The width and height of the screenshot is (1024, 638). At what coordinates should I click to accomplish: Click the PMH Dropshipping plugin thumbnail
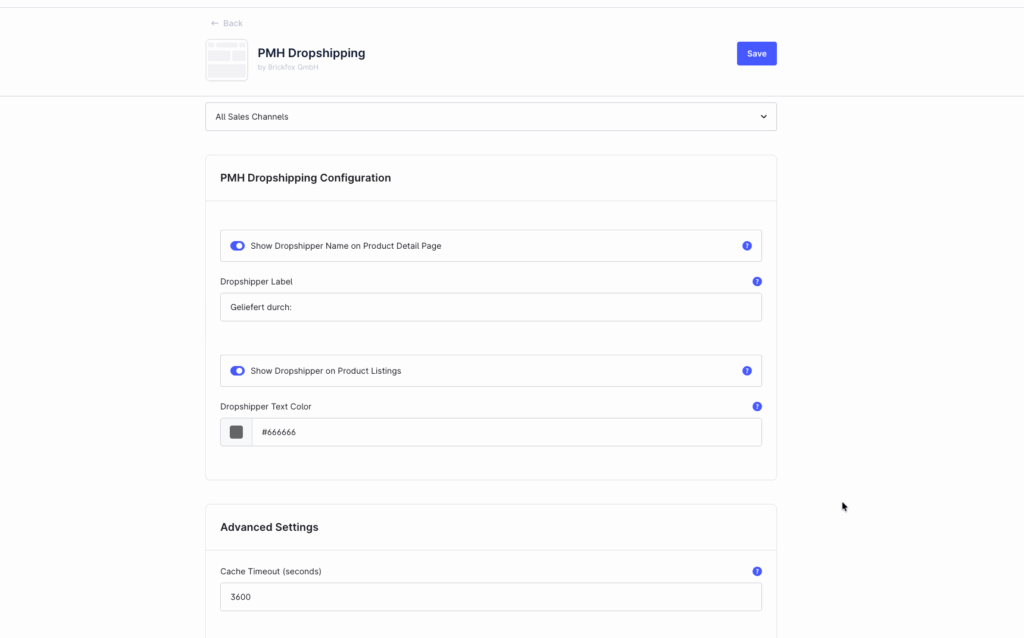pos(226,60)
